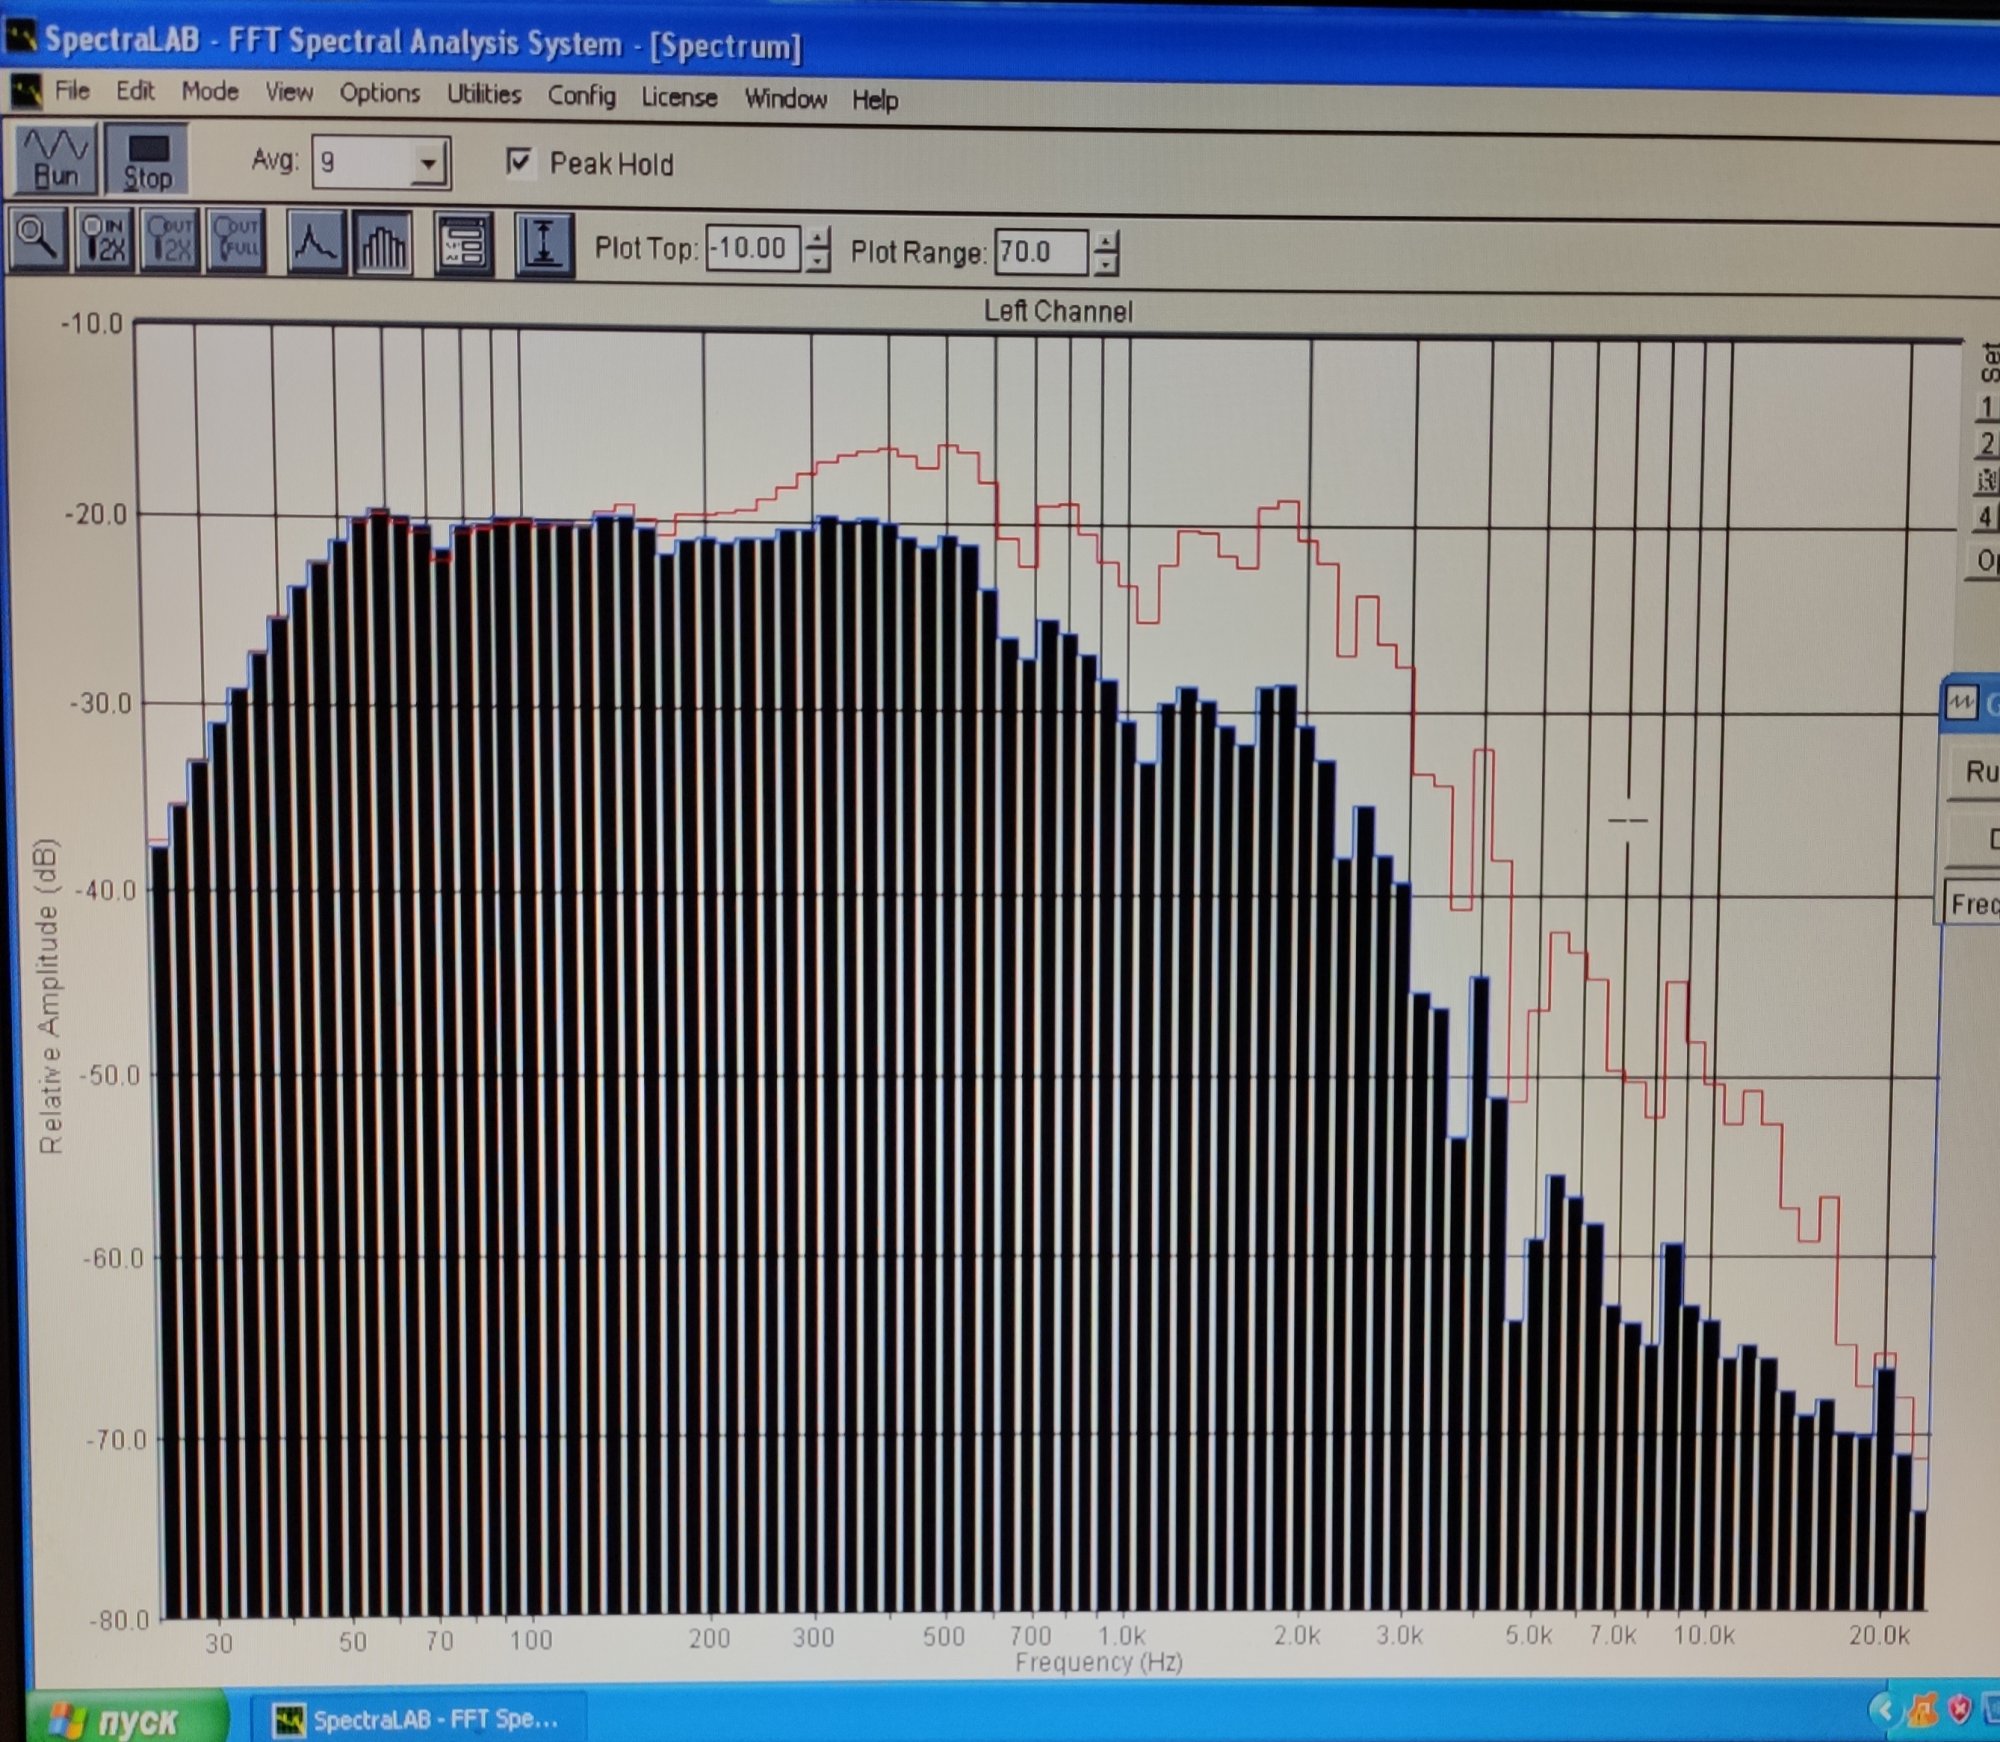The height and width of the screenshot is (1742, 2000).
Task: Click the Zoom In 2X icon
Action: [105, 240]
